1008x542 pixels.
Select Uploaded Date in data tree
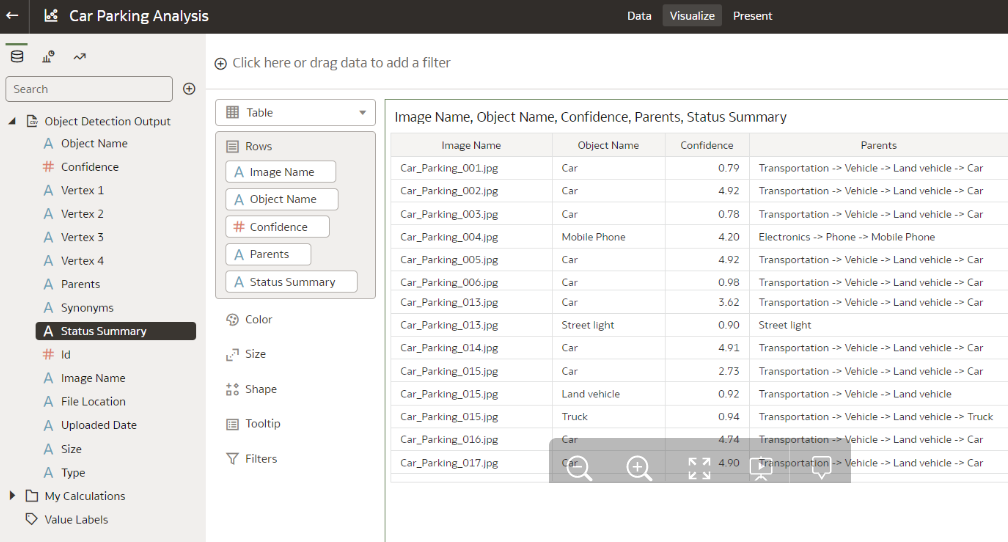tap(98, 425)
